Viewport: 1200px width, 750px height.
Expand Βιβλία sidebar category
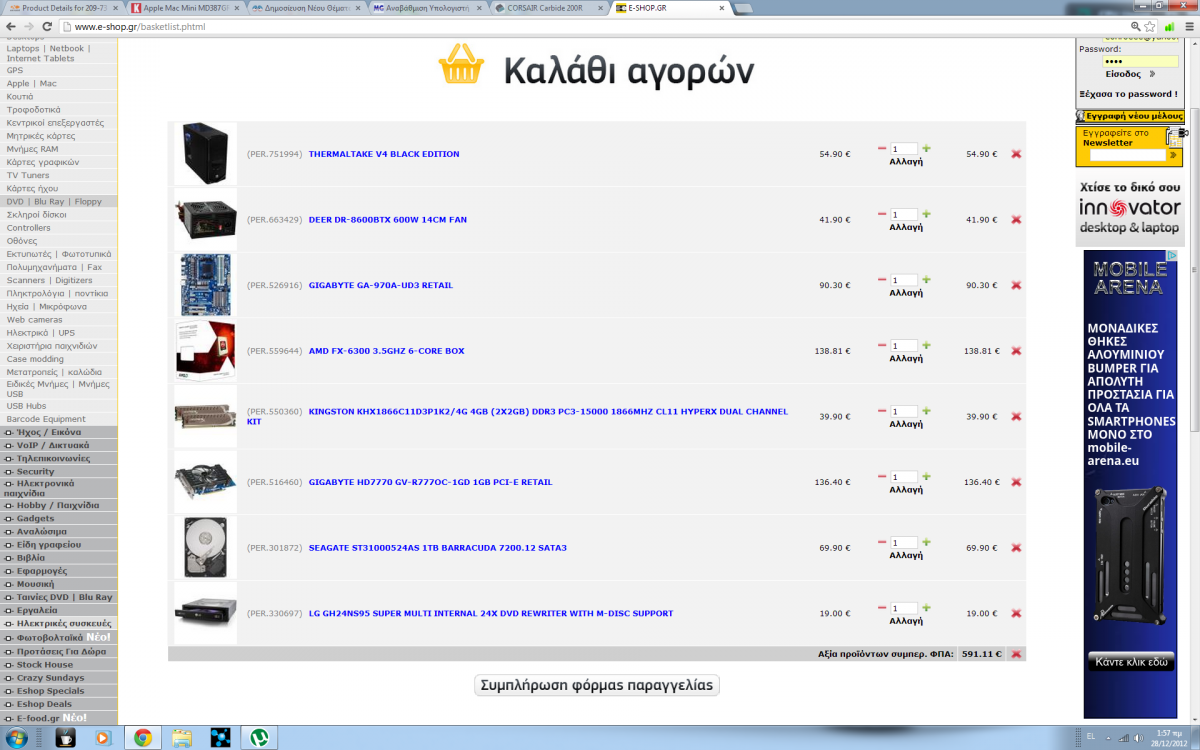click(x=59, y=557)
